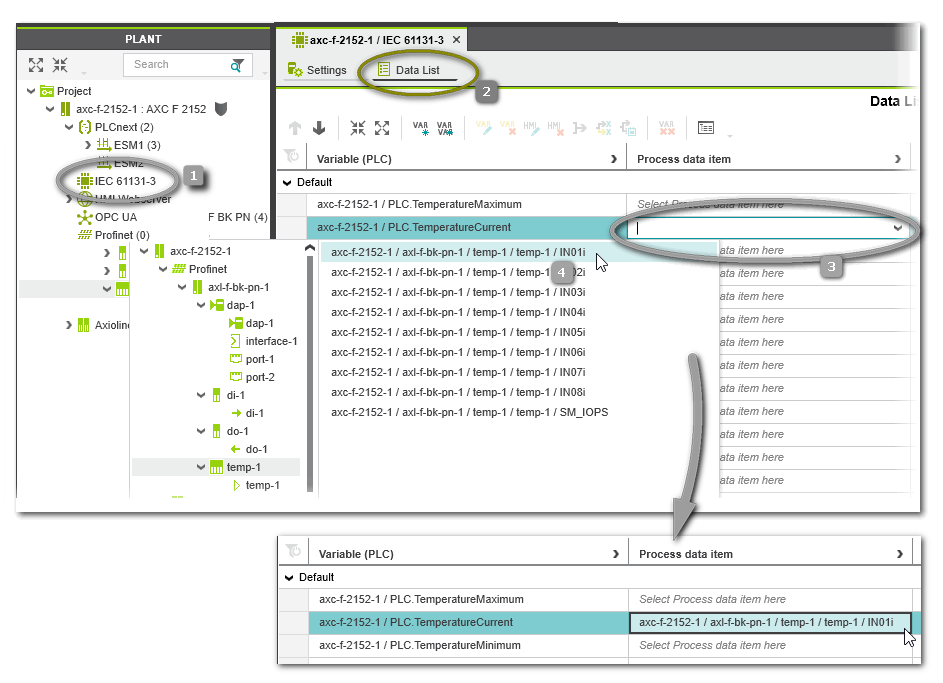Choose the SM_IOPS process data item
Screen dimensions: 943x683
pyautogui.click(x=469, y=412)
